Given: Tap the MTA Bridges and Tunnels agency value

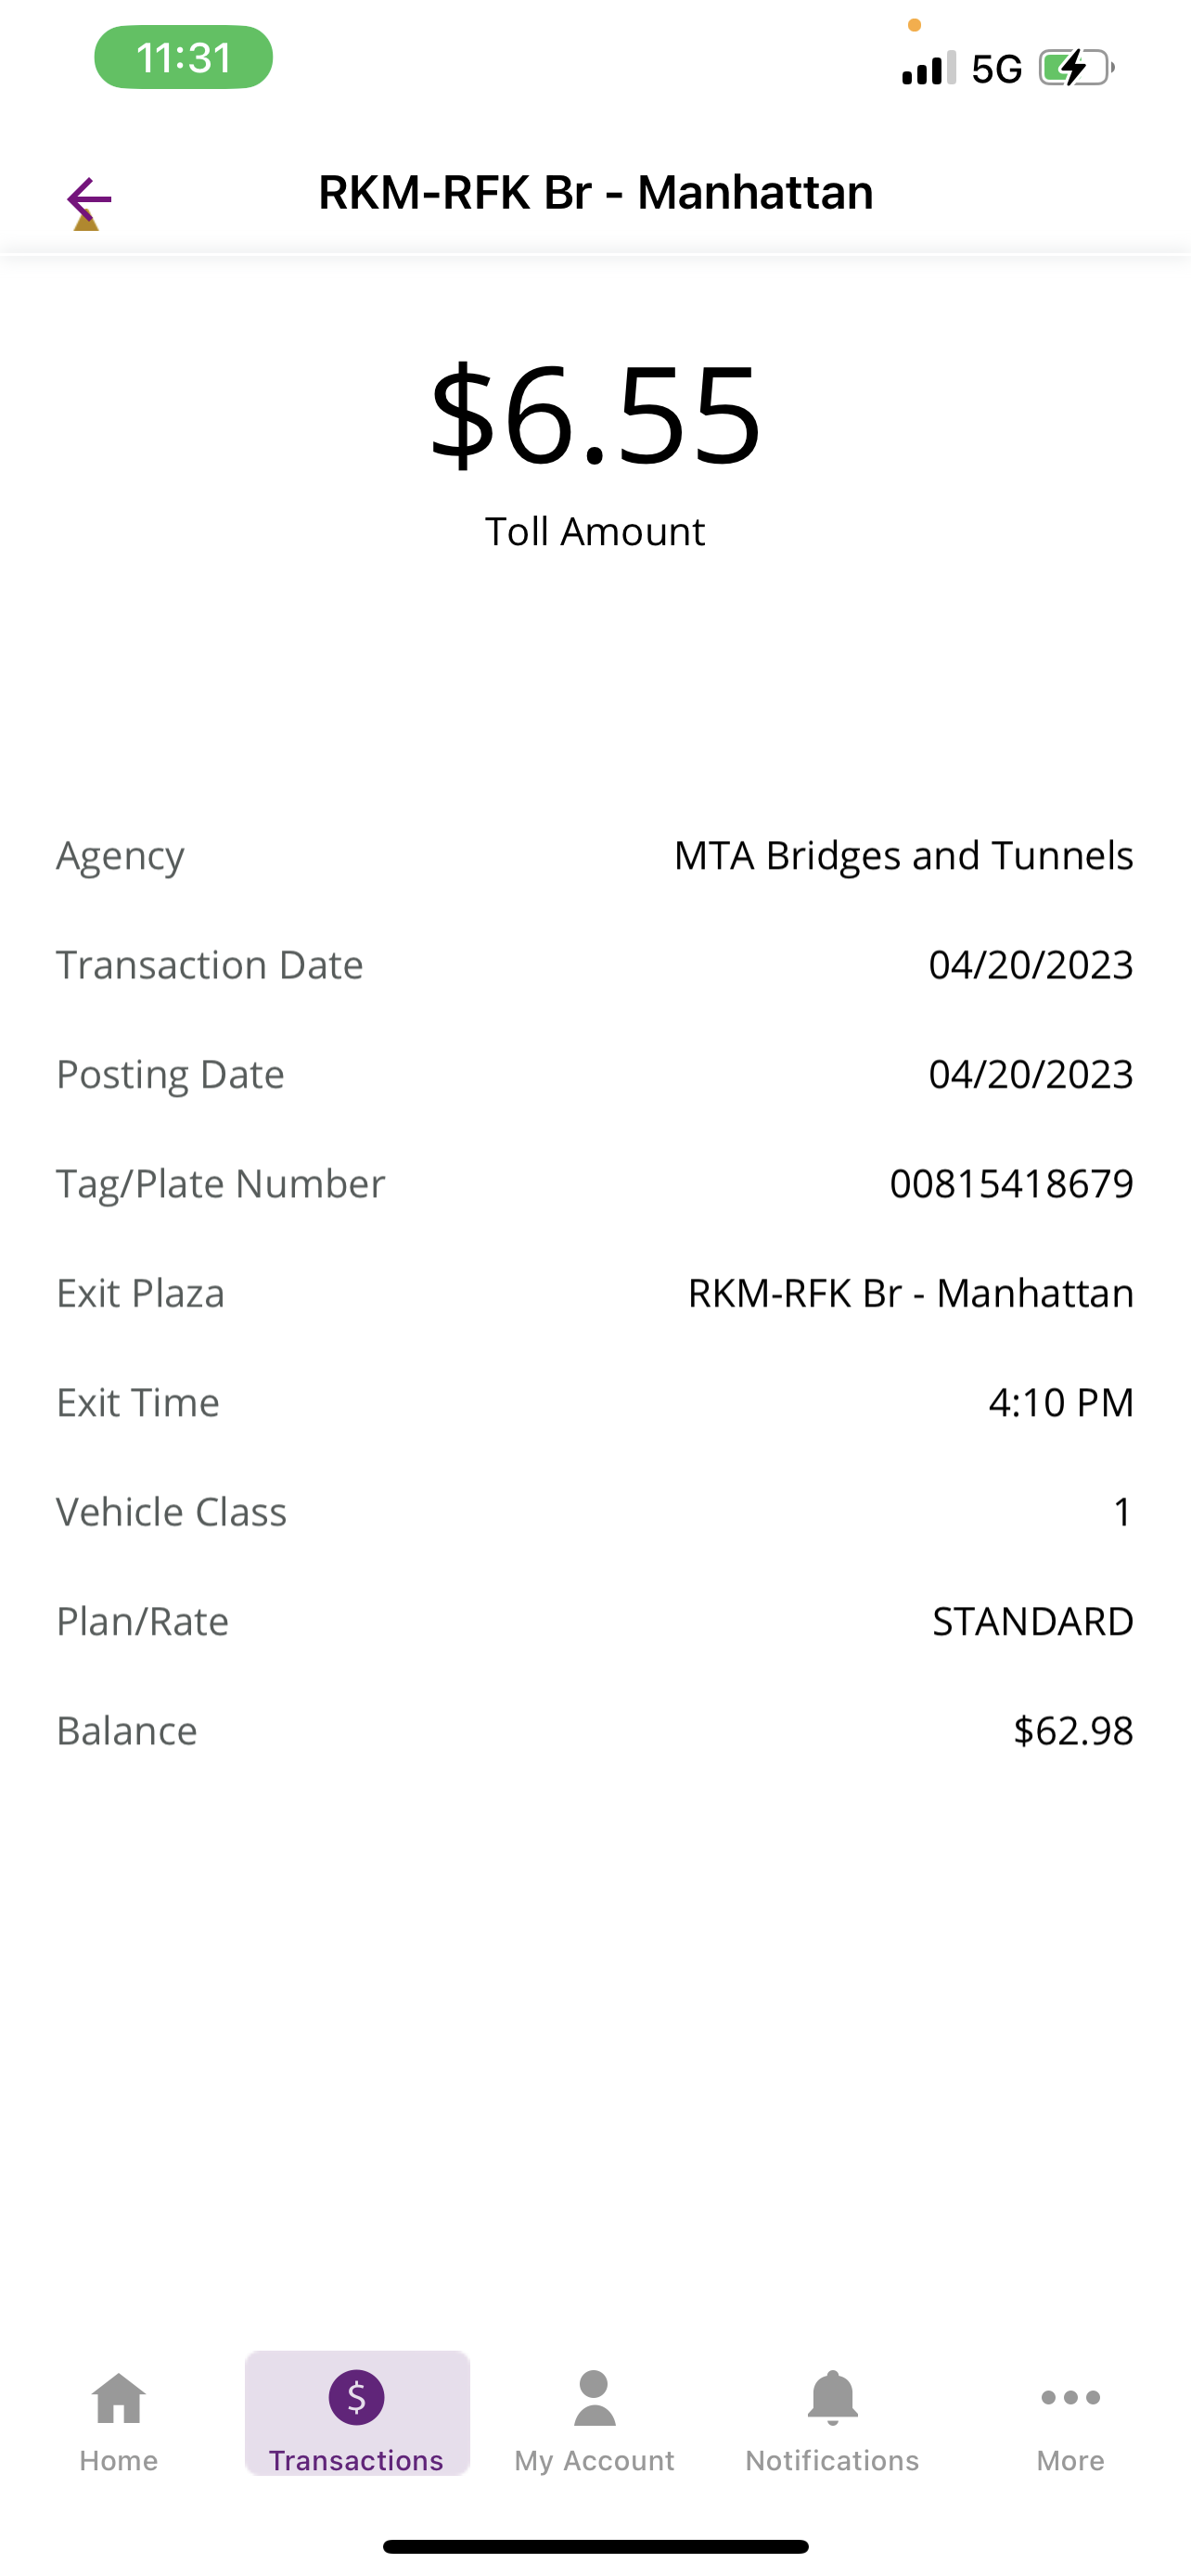Looking at the screenshot, I should (904, 856).
